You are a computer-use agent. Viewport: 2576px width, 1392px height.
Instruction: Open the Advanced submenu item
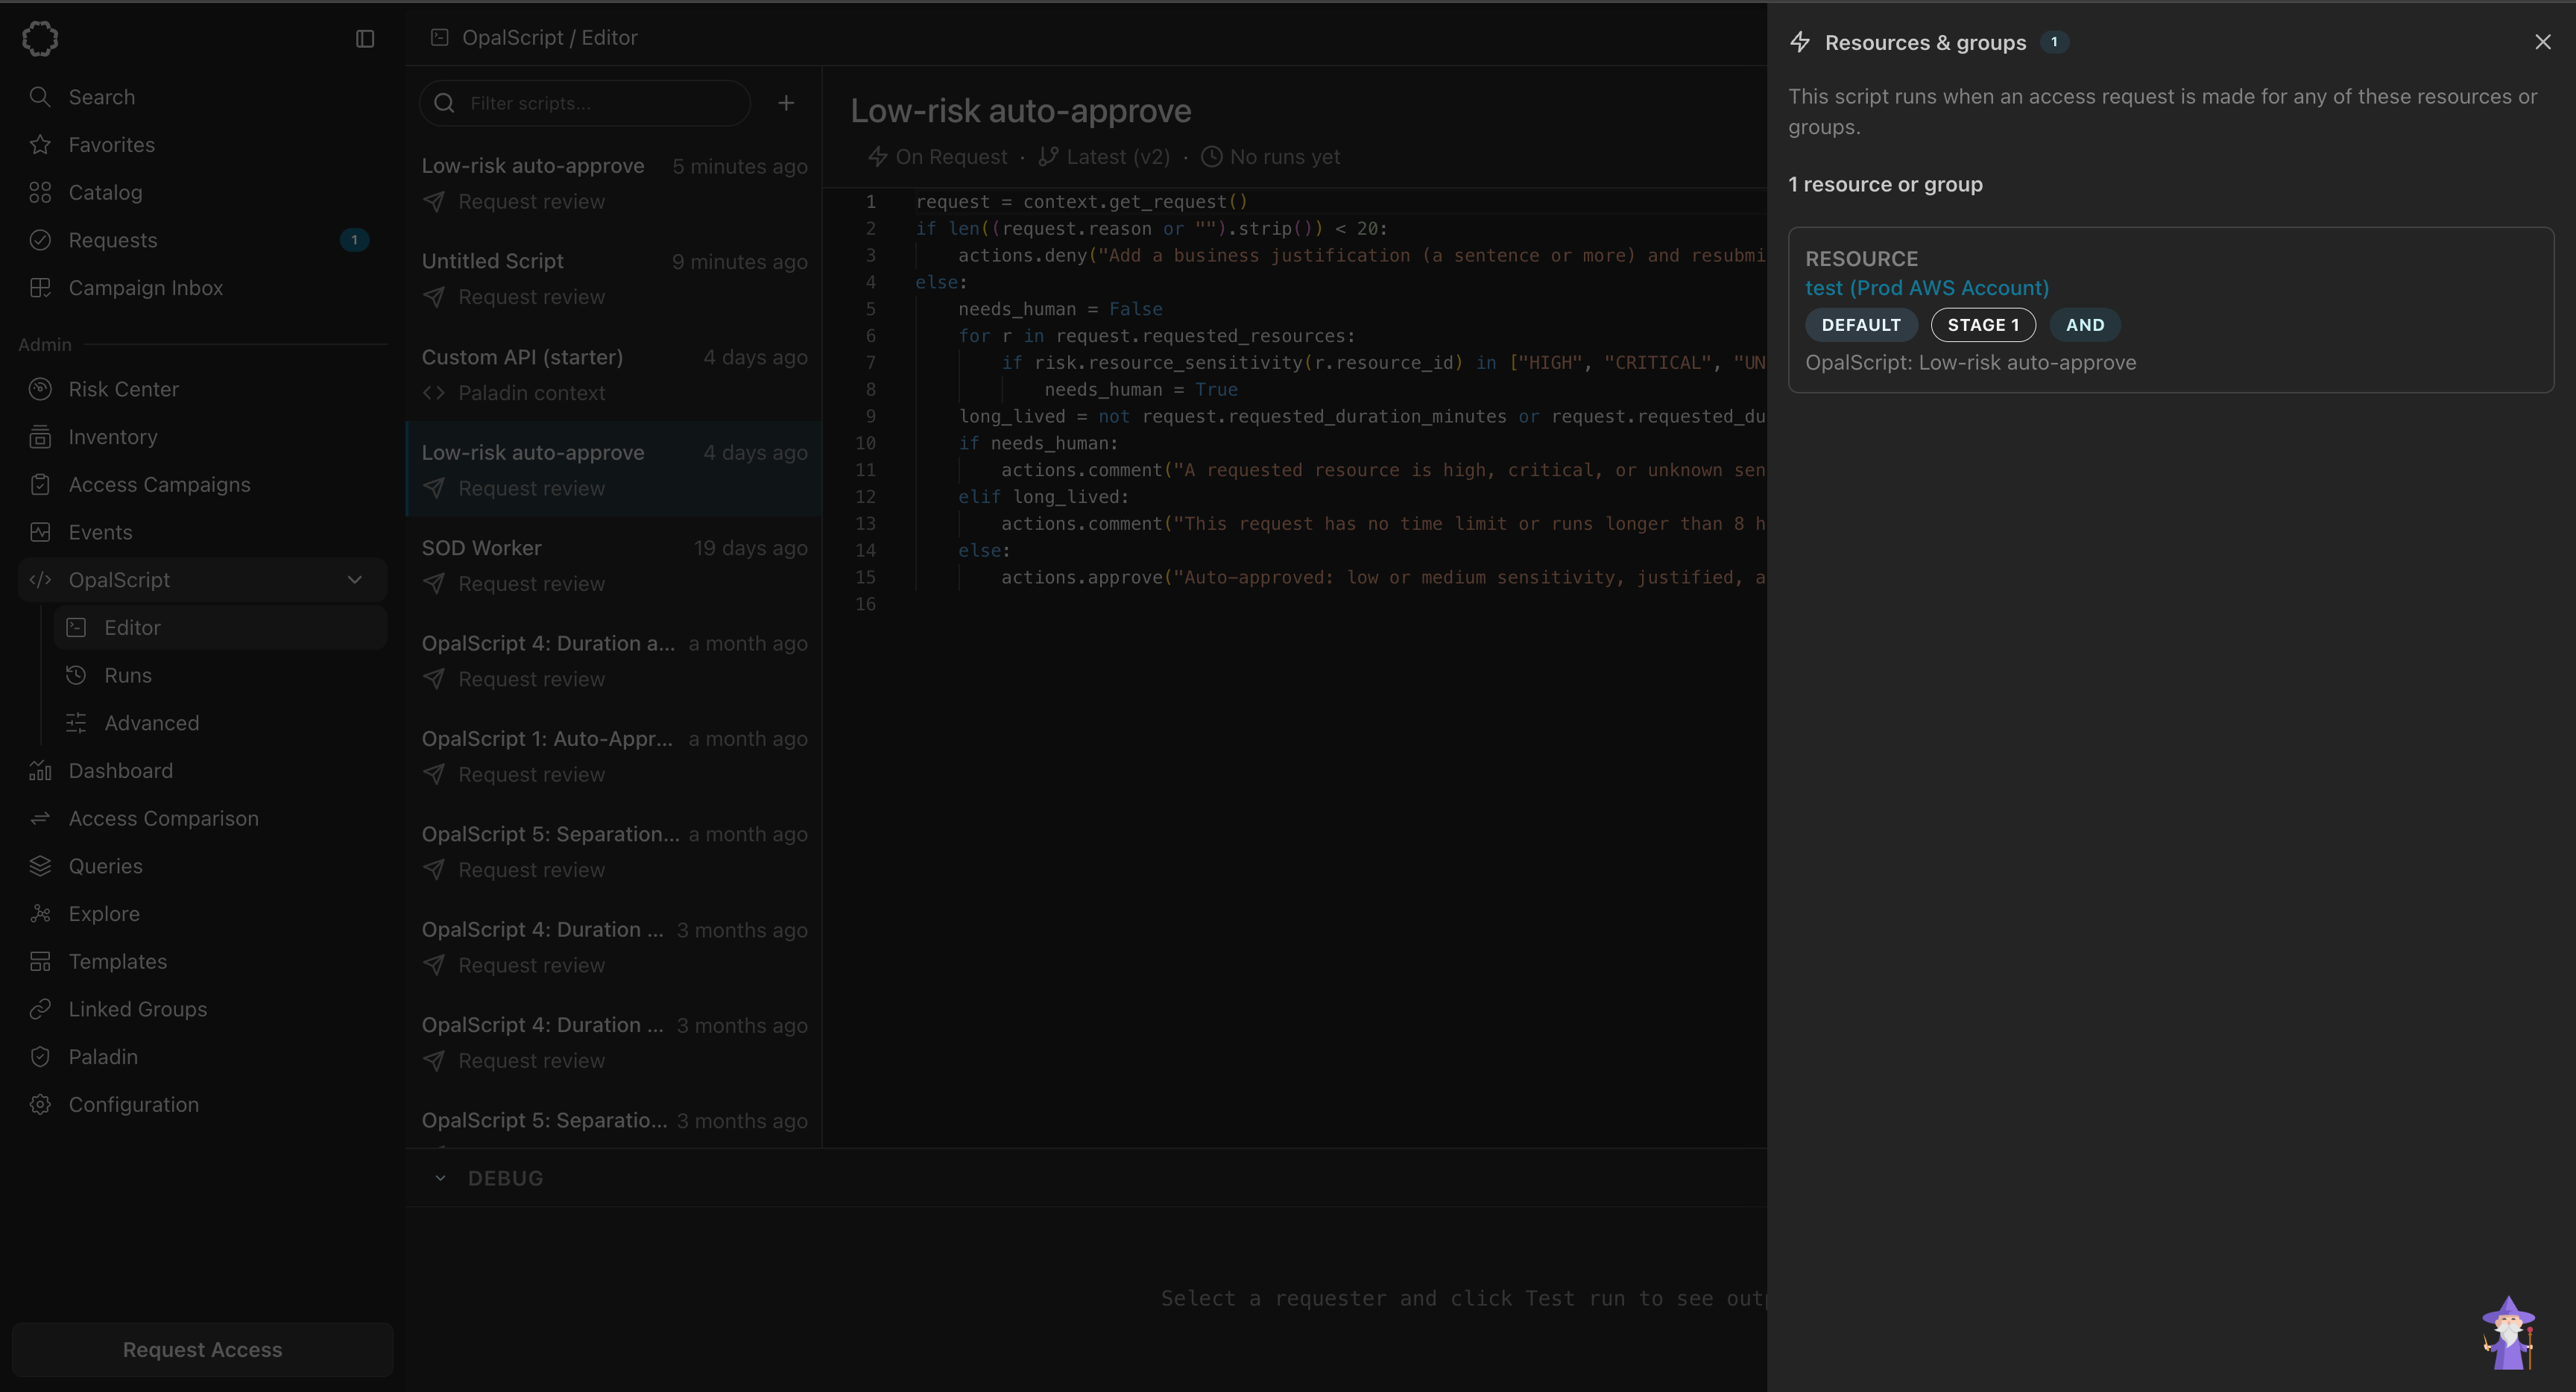220,723
